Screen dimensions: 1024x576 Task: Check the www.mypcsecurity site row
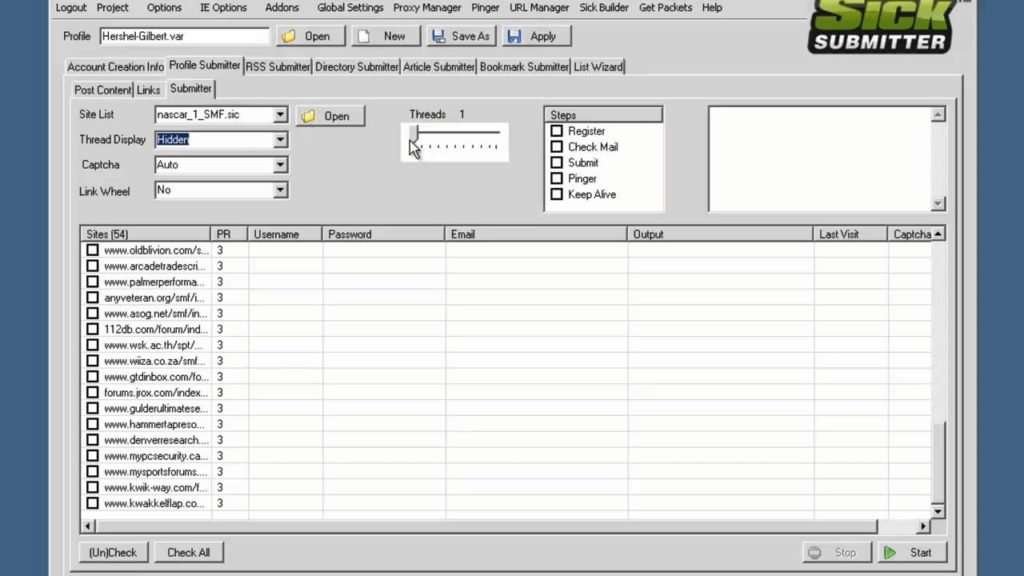(x=93, y=456)
